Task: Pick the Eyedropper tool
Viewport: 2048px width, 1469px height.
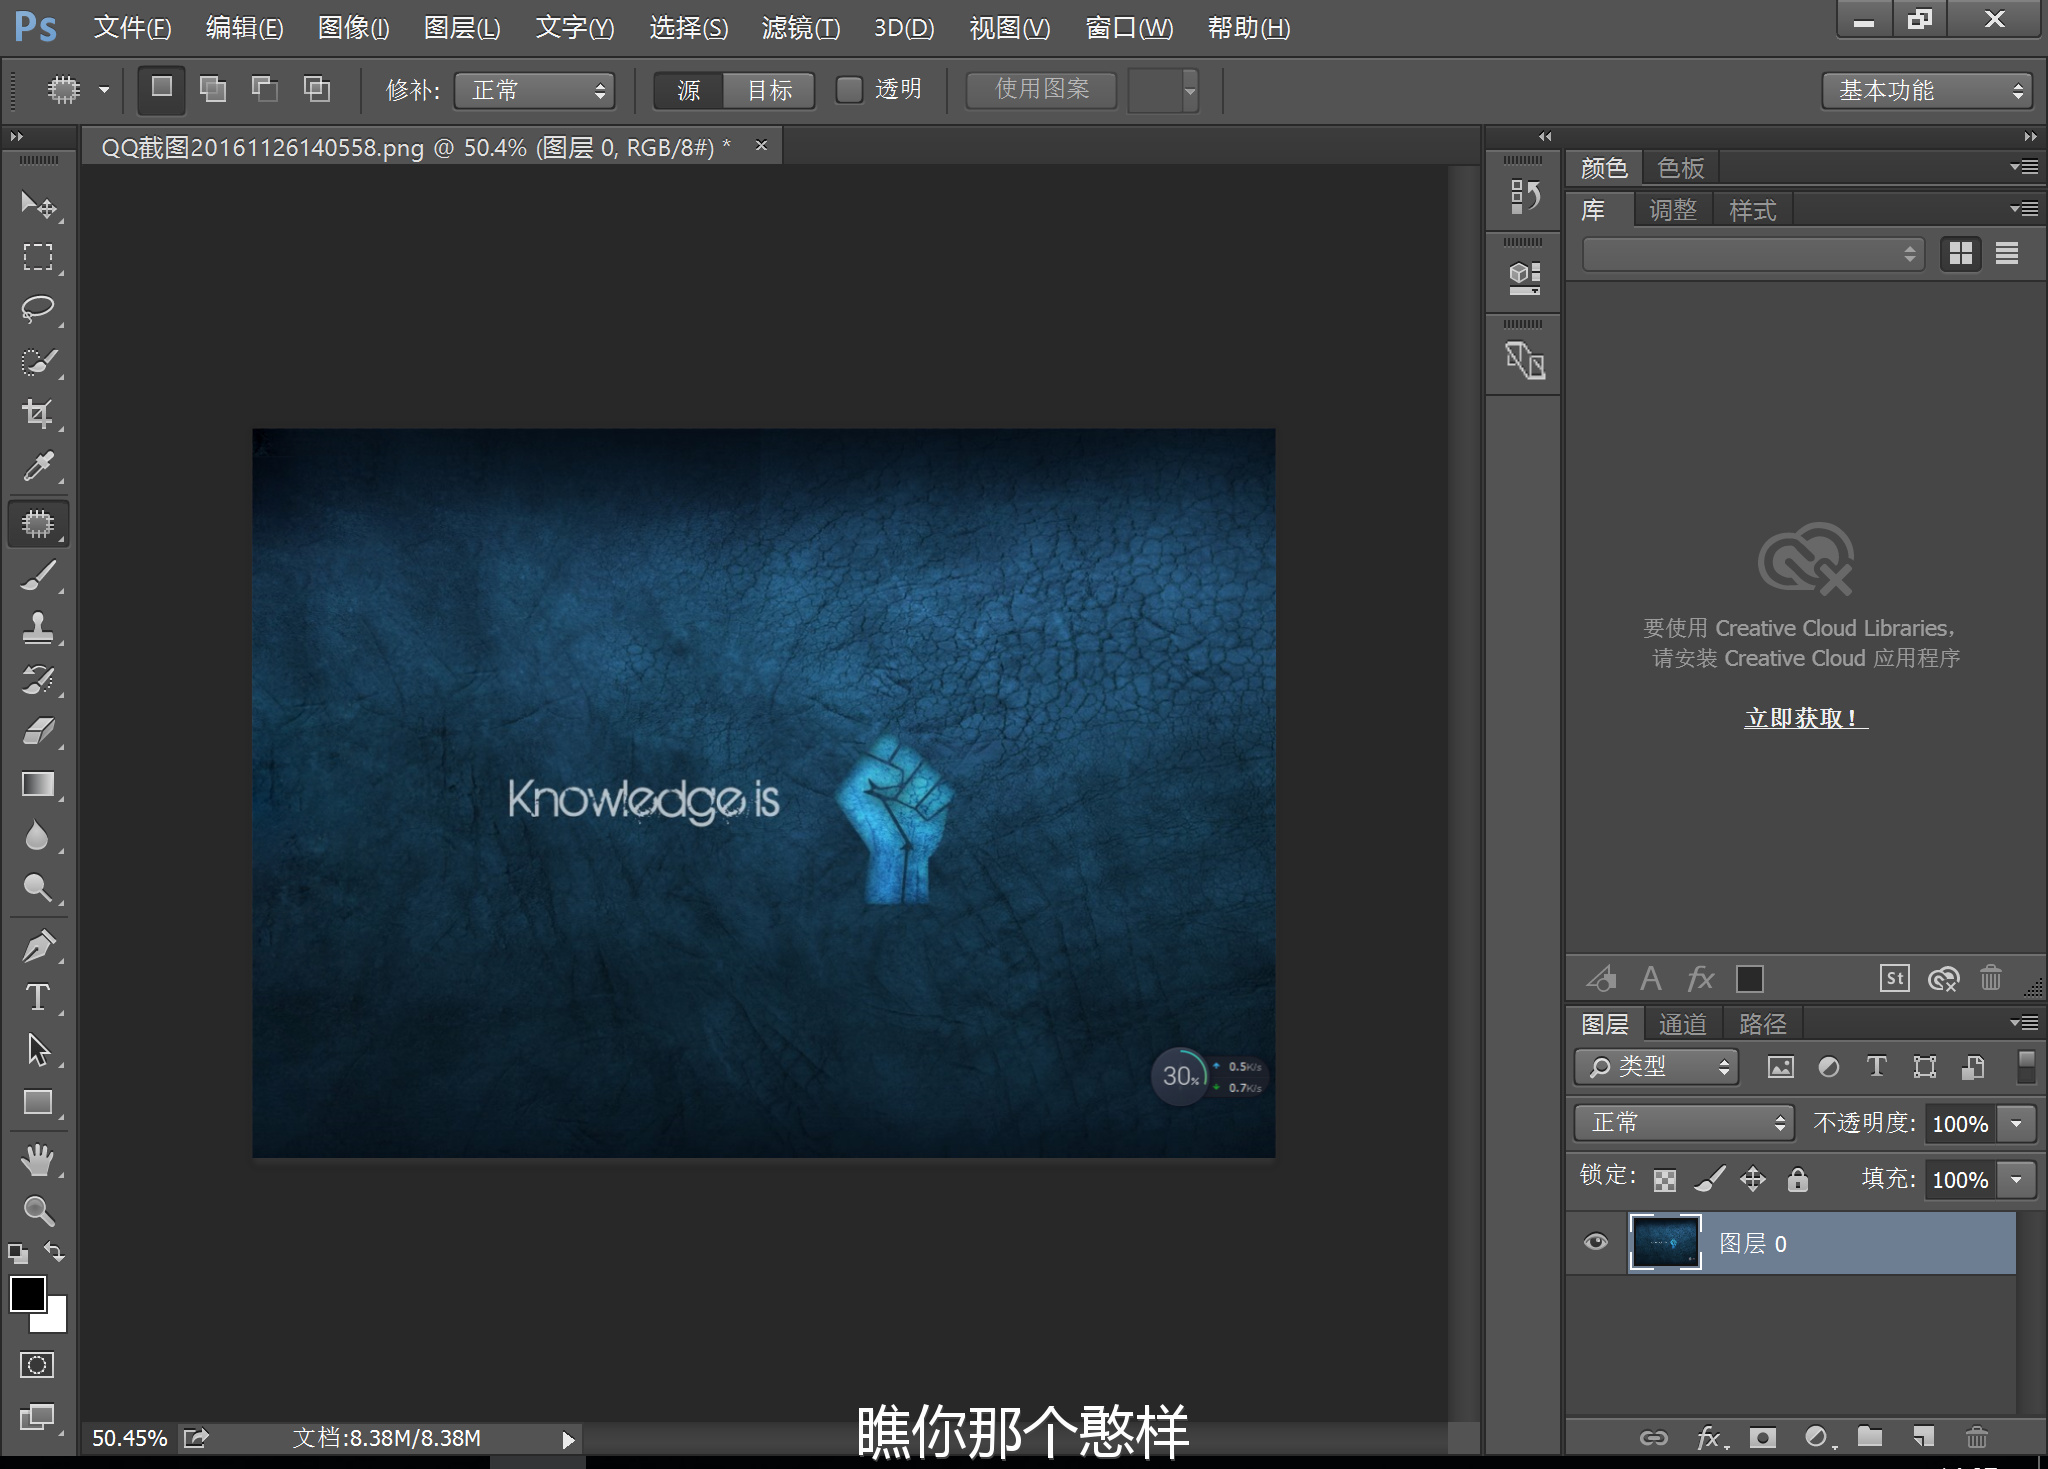Action: coord(38,466)
